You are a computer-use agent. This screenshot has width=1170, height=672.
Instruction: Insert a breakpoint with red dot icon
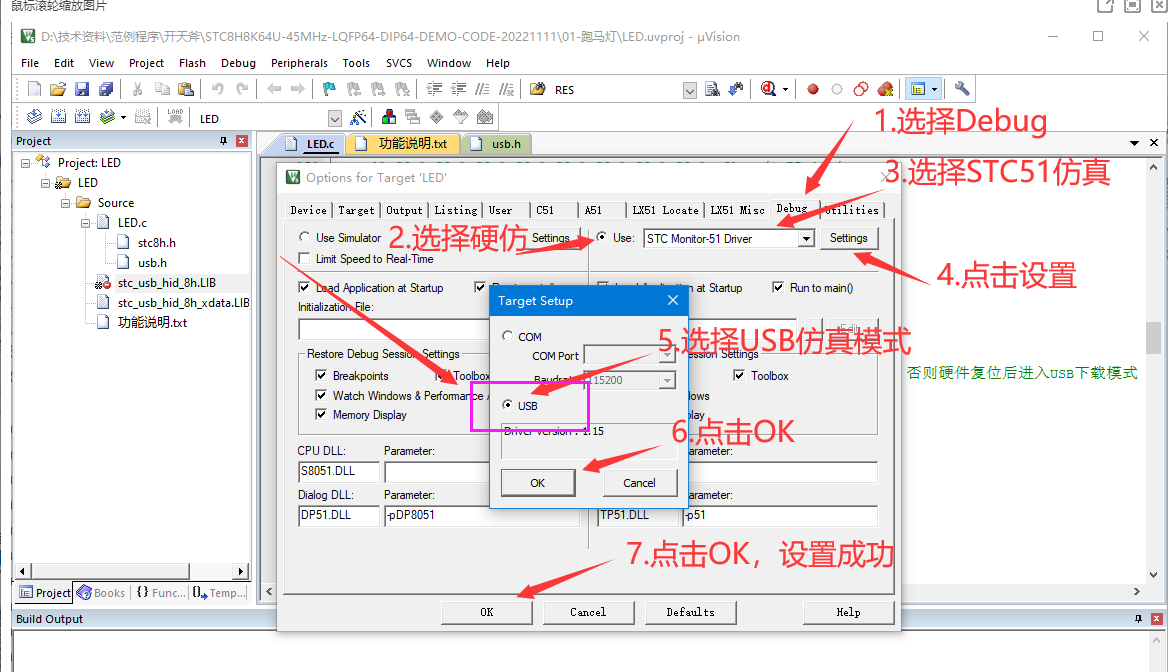pyautogui.click(x=813, y=90)
